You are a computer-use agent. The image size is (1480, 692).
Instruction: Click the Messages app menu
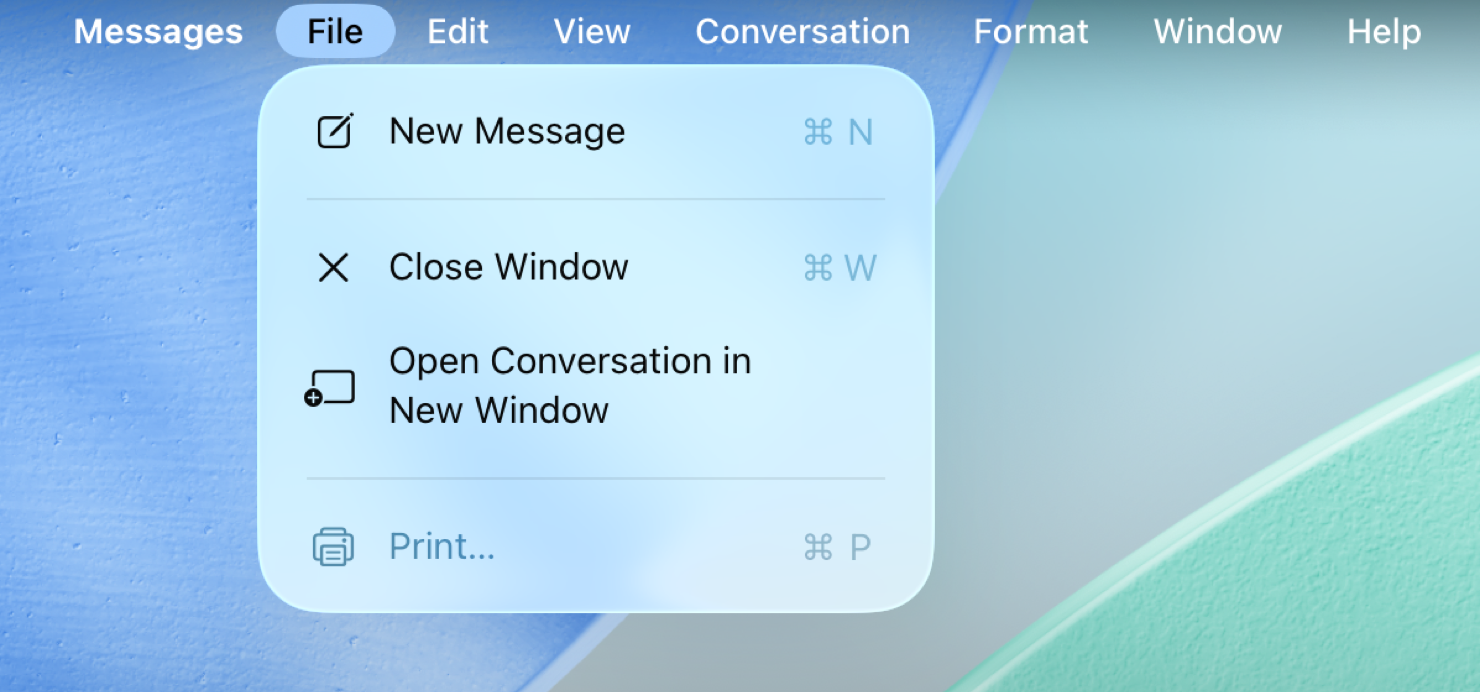click(158, 31)
